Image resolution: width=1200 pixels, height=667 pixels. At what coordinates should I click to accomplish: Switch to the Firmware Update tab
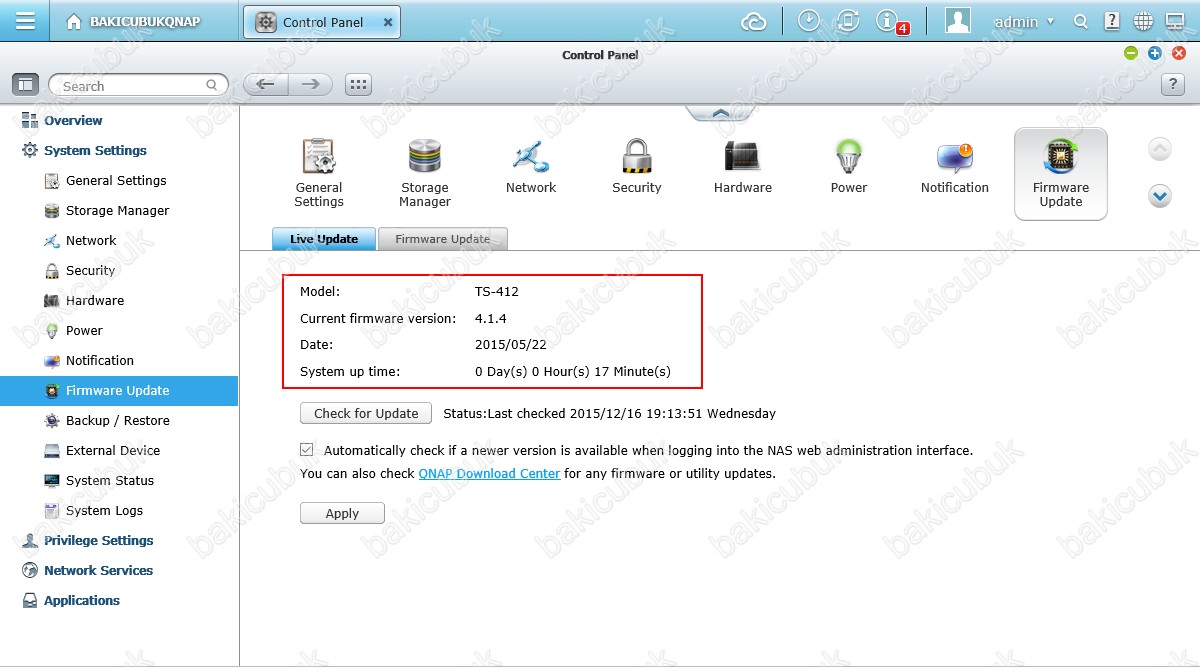pyautogui.click(x=443, y=239)
